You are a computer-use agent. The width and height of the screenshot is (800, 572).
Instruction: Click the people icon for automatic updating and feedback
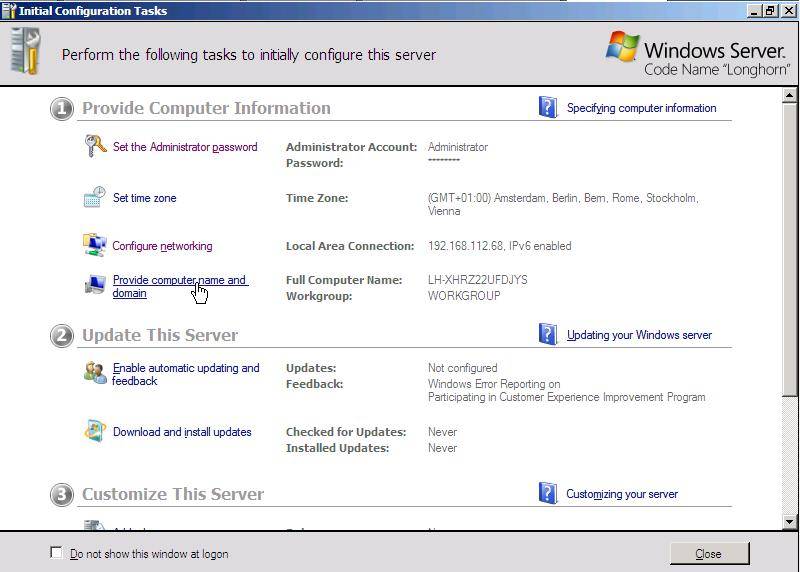point(95,372)
